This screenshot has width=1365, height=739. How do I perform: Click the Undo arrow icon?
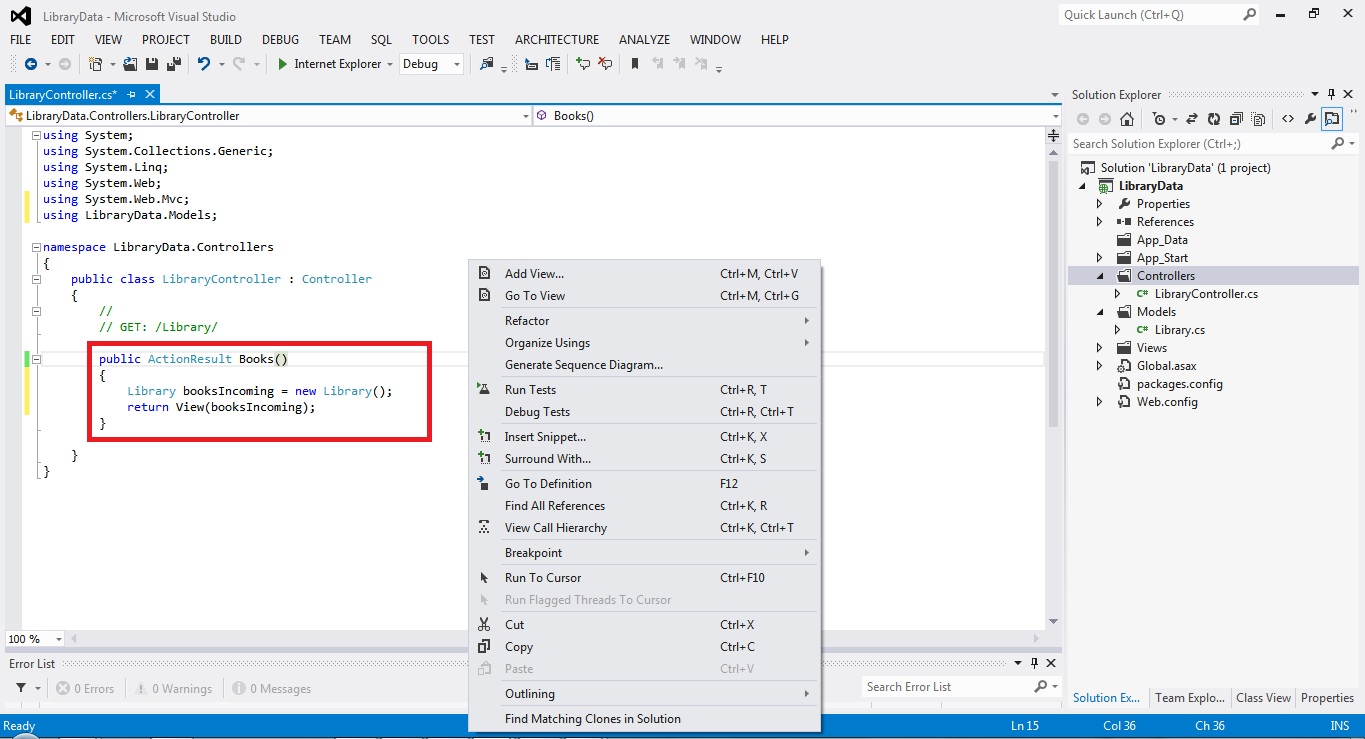(204, 64)
